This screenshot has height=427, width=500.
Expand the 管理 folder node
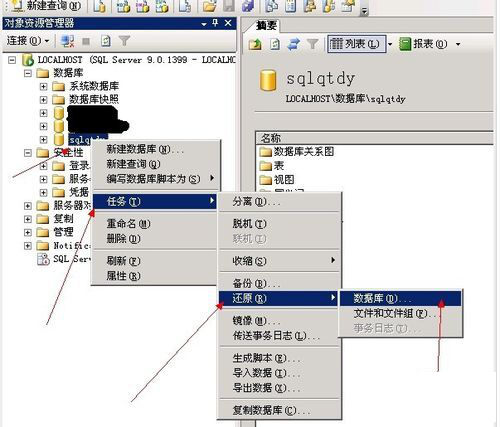coord(28,232)
